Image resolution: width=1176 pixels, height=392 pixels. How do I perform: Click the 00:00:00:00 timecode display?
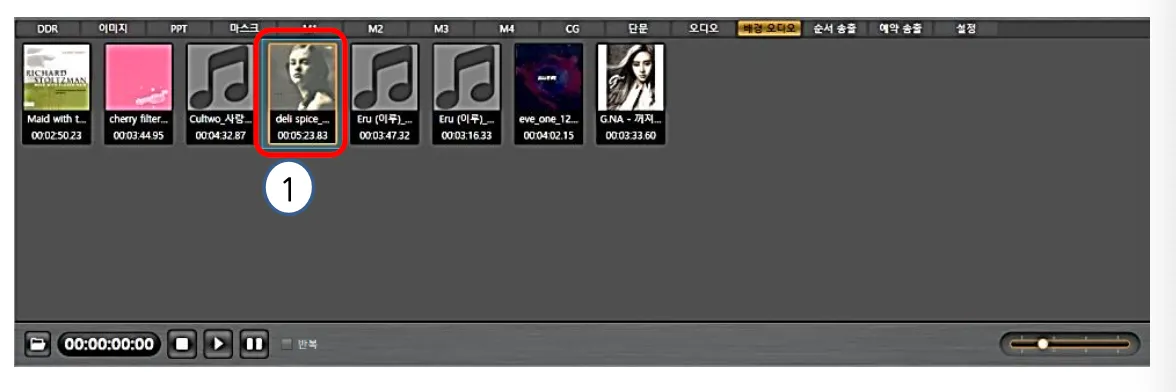click(110, 345)
